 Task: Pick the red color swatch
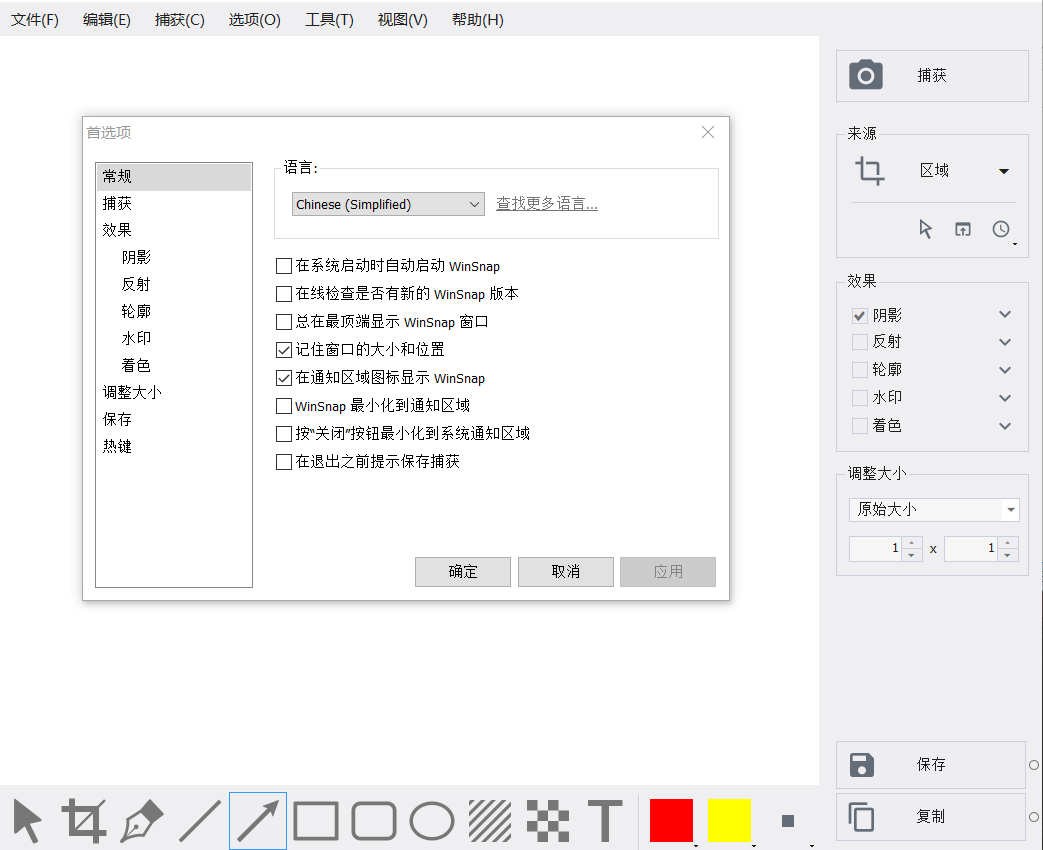[671, 821]
